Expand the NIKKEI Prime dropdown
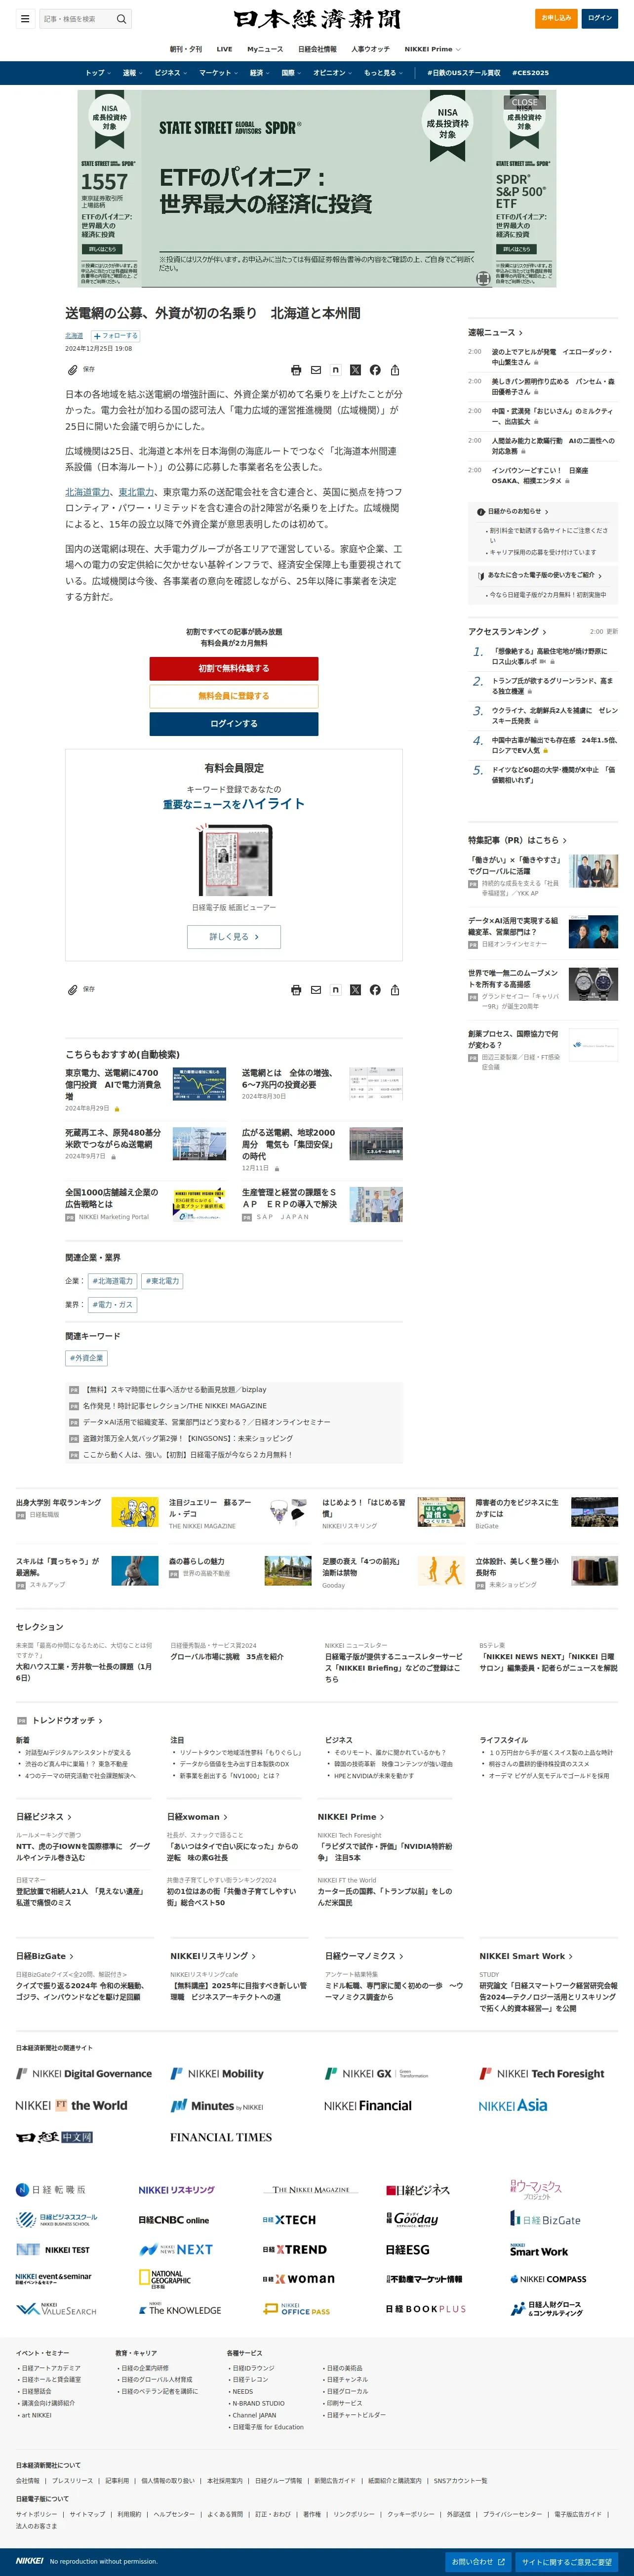Image resolution: width=634 pixels, height=2576 pixels. coord(433,49)
